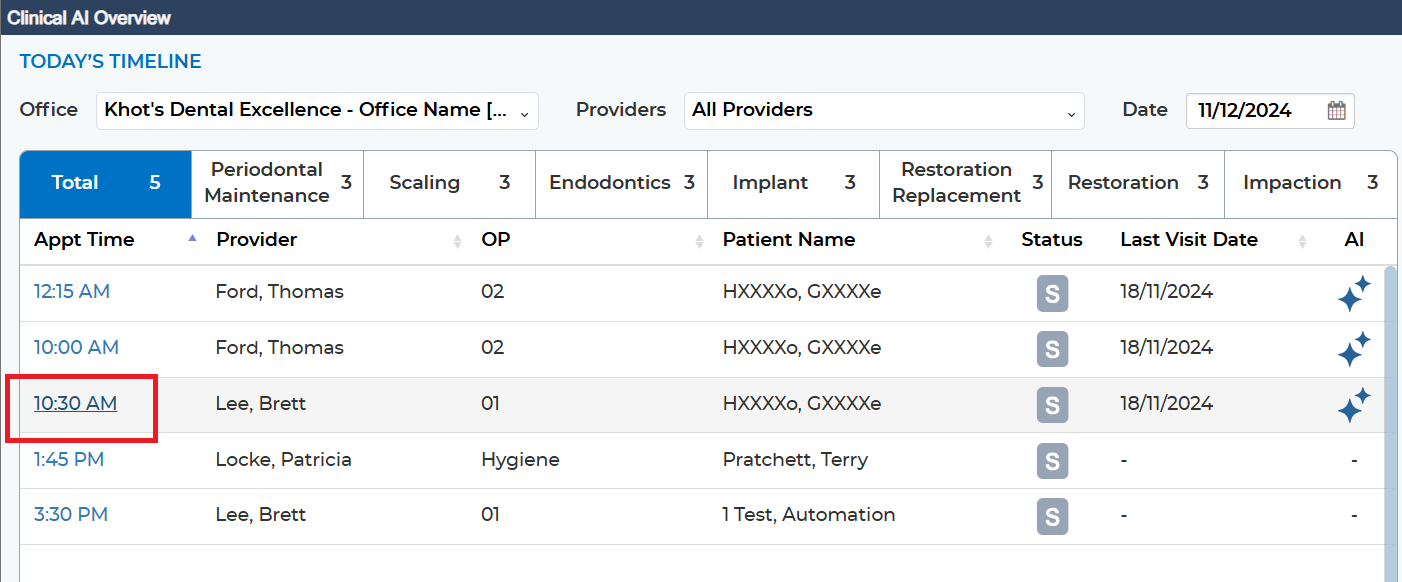The image size is (1402, 582).
Task: Select the Restoration tab
Action: pyautogui.click(x=1137, y=184)
